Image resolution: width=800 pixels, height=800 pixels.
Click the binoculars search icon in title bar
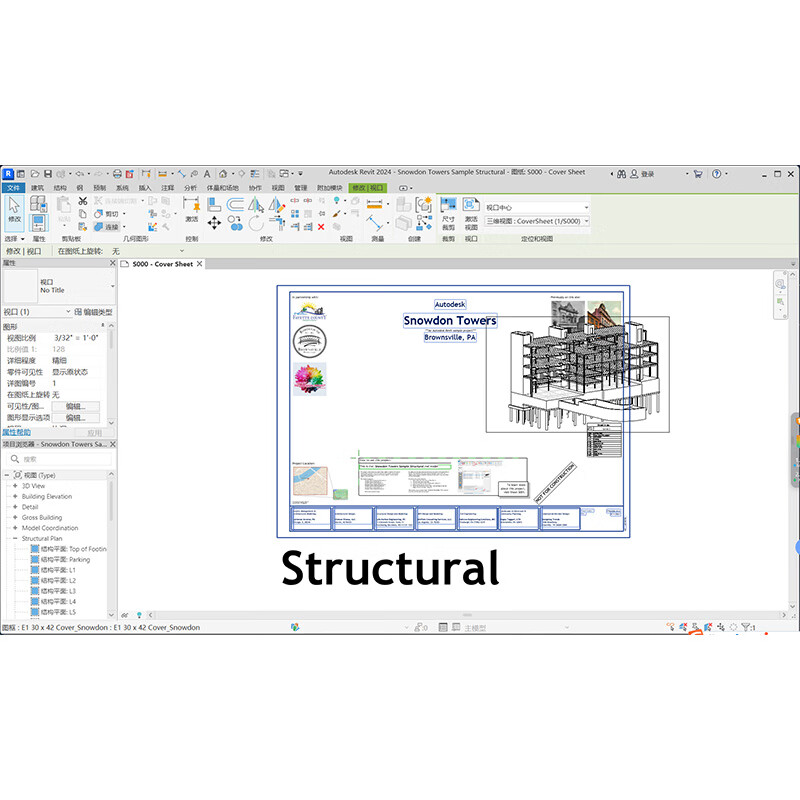point(621,174)
